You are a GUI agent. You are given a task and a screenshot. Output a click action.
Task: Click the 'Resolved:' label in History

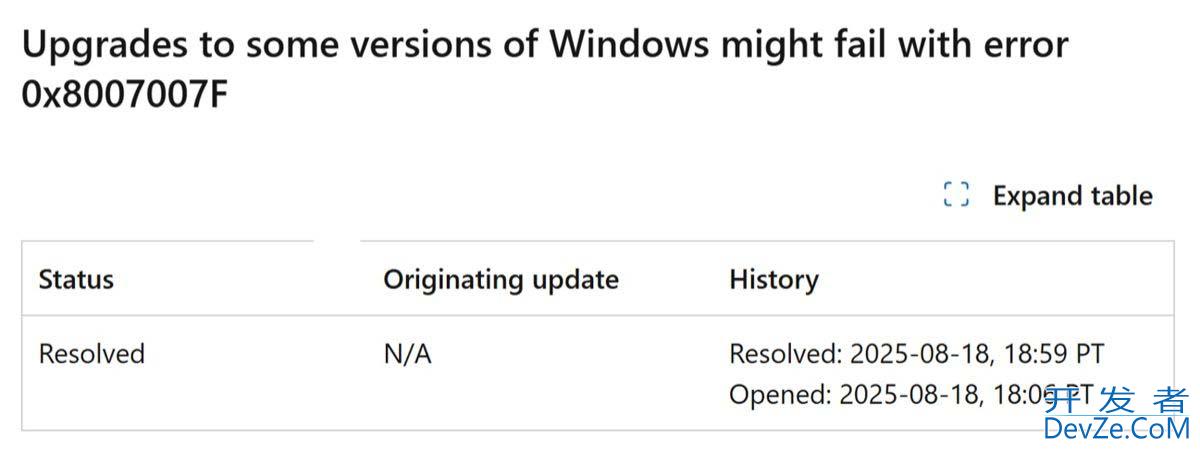click(785, 354)
